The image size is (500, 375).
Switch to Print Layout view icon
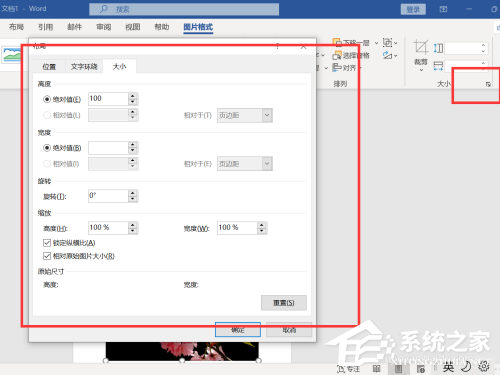coord(398,369)
